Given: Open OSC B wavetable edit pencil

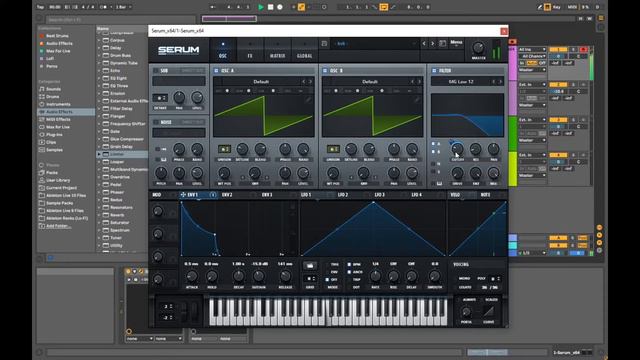Looking at the screenshot, I should pos(417,99).
